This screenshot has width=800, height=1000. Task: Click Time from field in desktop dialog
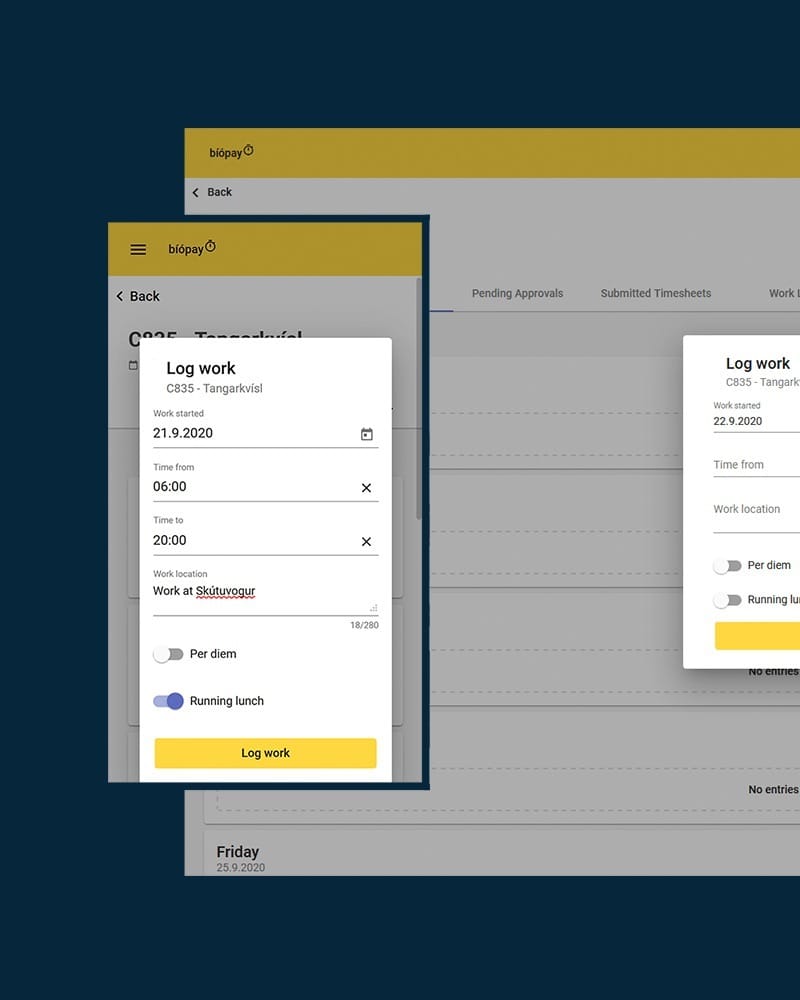[x=757, y=465]
